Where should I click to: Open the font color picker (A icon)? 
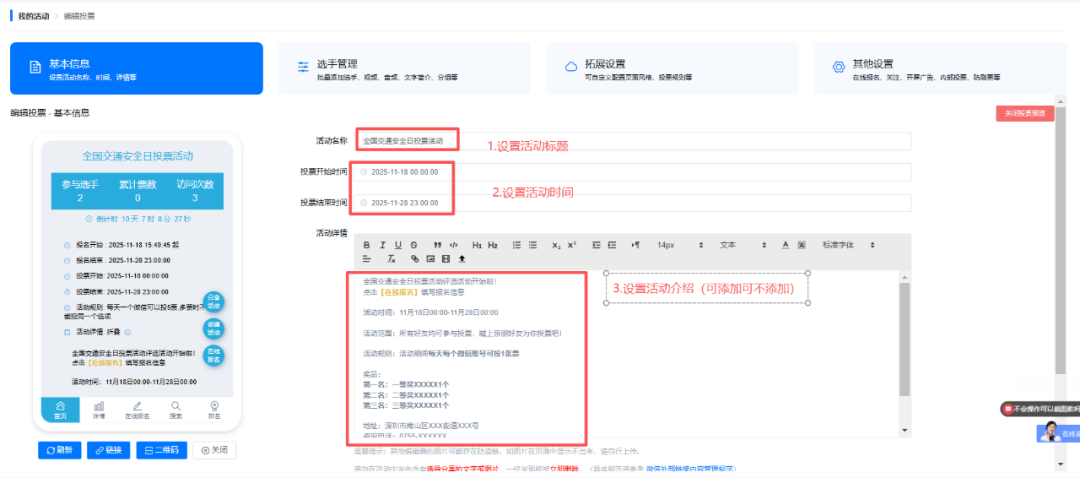pyautogui.click(x=785, y=245)
